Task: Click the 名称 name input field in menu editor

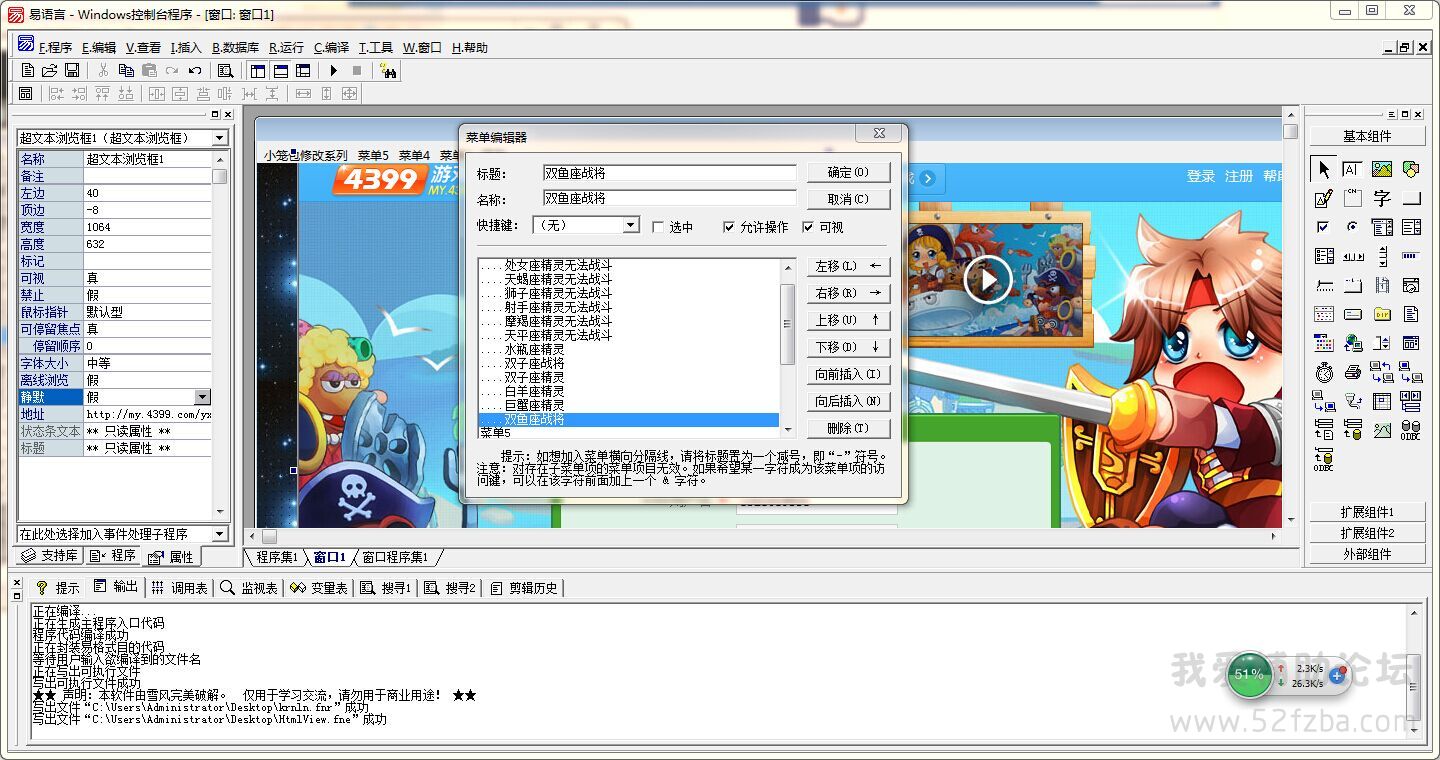Action: click(x=669, y=198)
